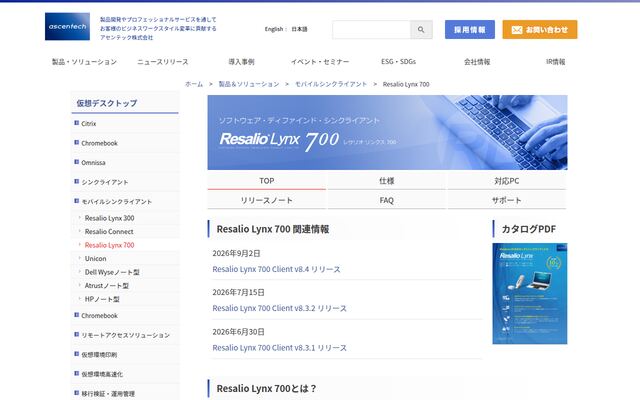Open Unicon sidebar link
Image resolution: width=640 pixels, height=400 pixels.
point(96,258)
